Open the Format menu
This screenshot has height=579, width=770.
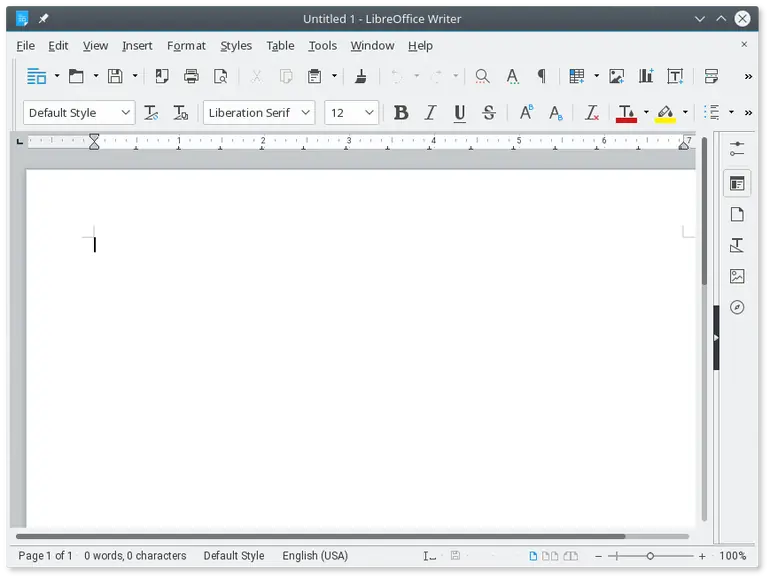tap(186, 46)
